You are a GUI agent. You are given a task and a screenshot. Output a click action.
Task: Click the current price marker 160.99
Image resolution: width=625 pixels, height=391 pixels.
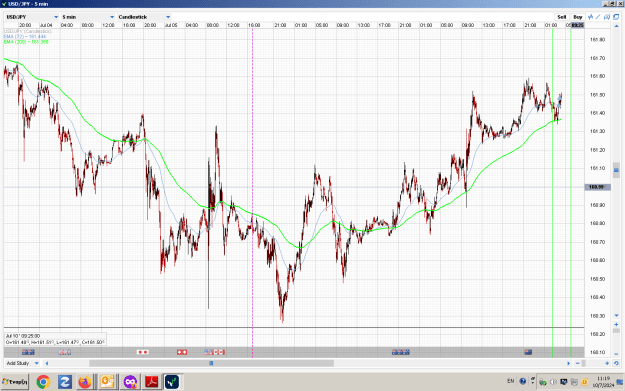(x=597, y=187)
